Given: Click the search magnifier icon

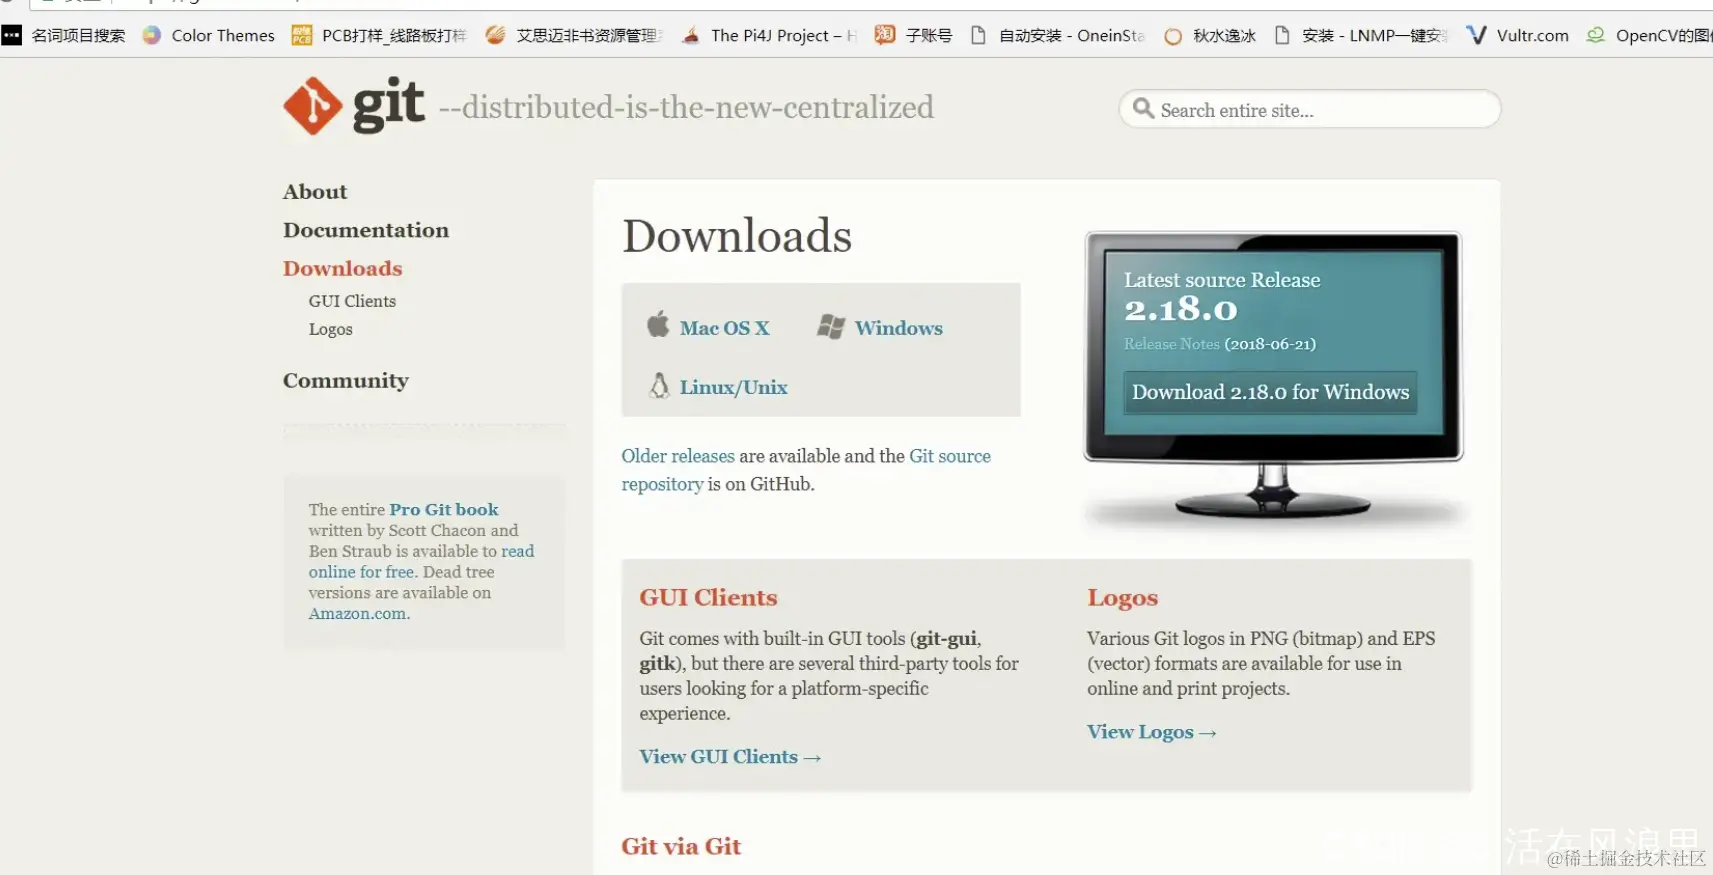Looking at the screenshot, I should [x=1143, y=109].
